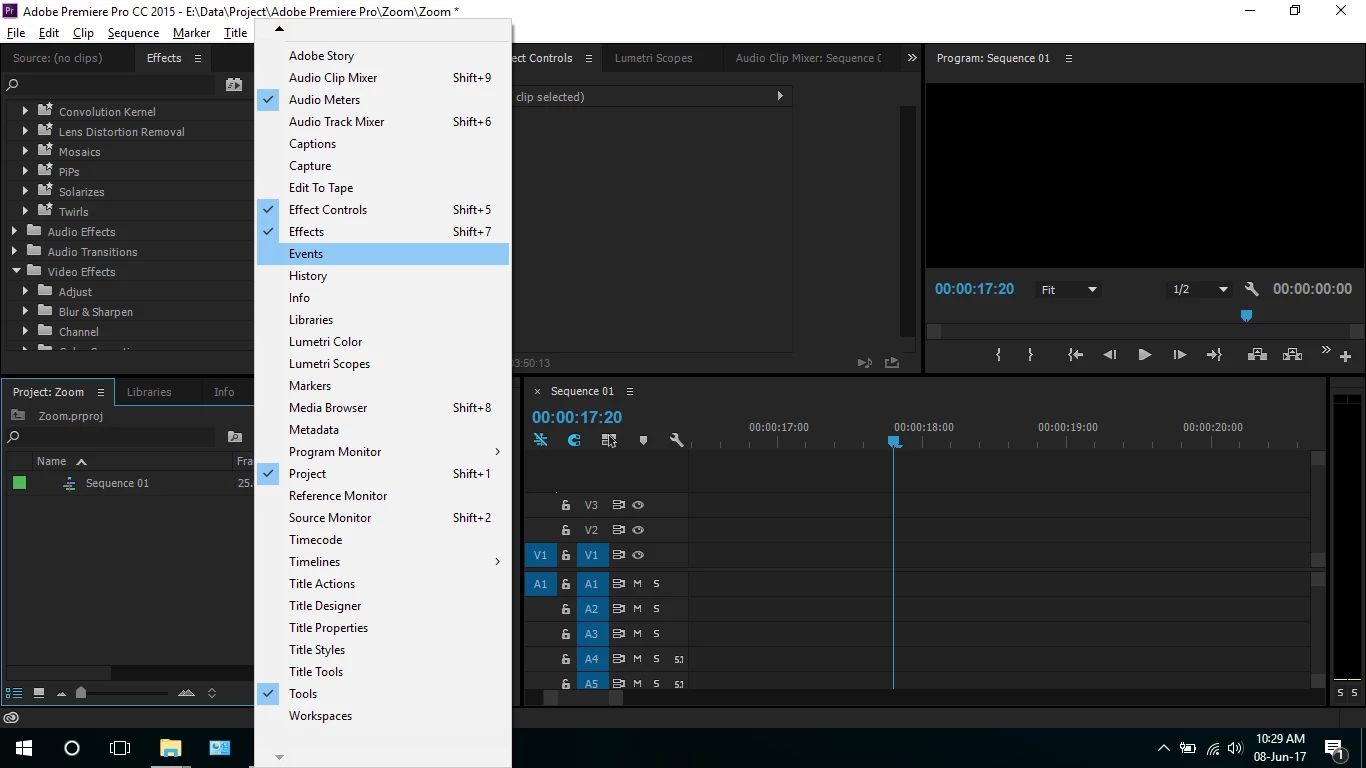The width and height of the screenshot is (1366, 768).
Task: Toggle Snap magnet icon in timeline
Action: tap(574, 440)
